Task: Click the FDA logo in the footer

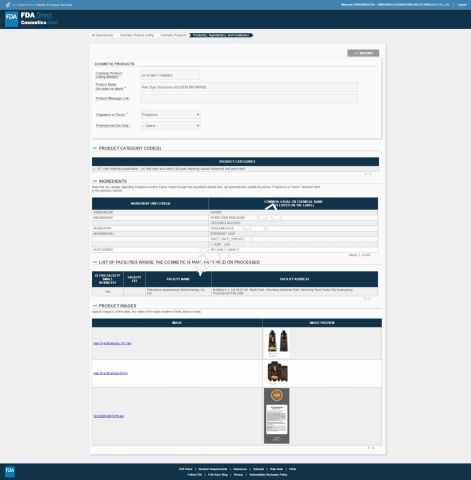Action: [10, 471]
